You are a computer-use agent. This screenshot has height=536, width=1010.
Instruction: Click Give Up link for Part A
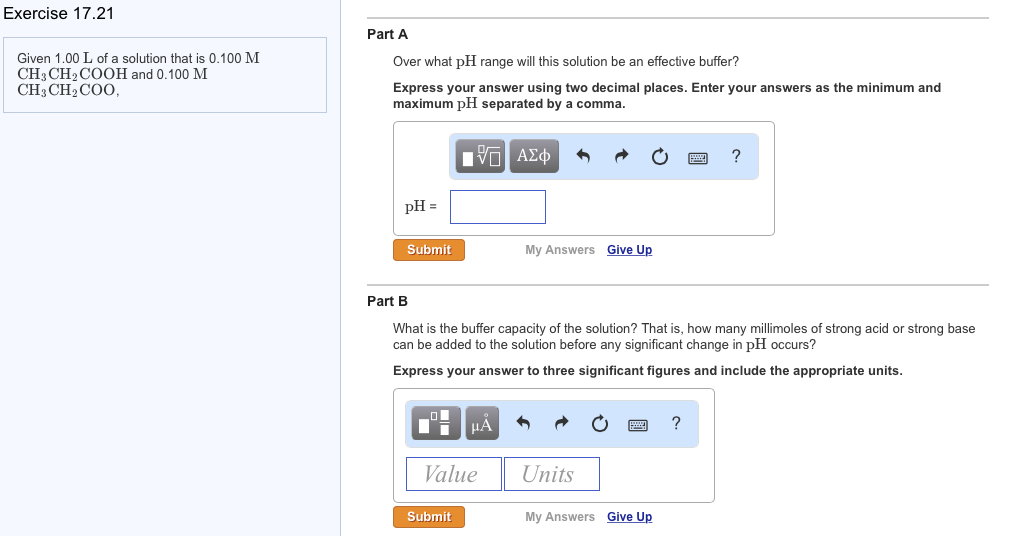[629, 250]
